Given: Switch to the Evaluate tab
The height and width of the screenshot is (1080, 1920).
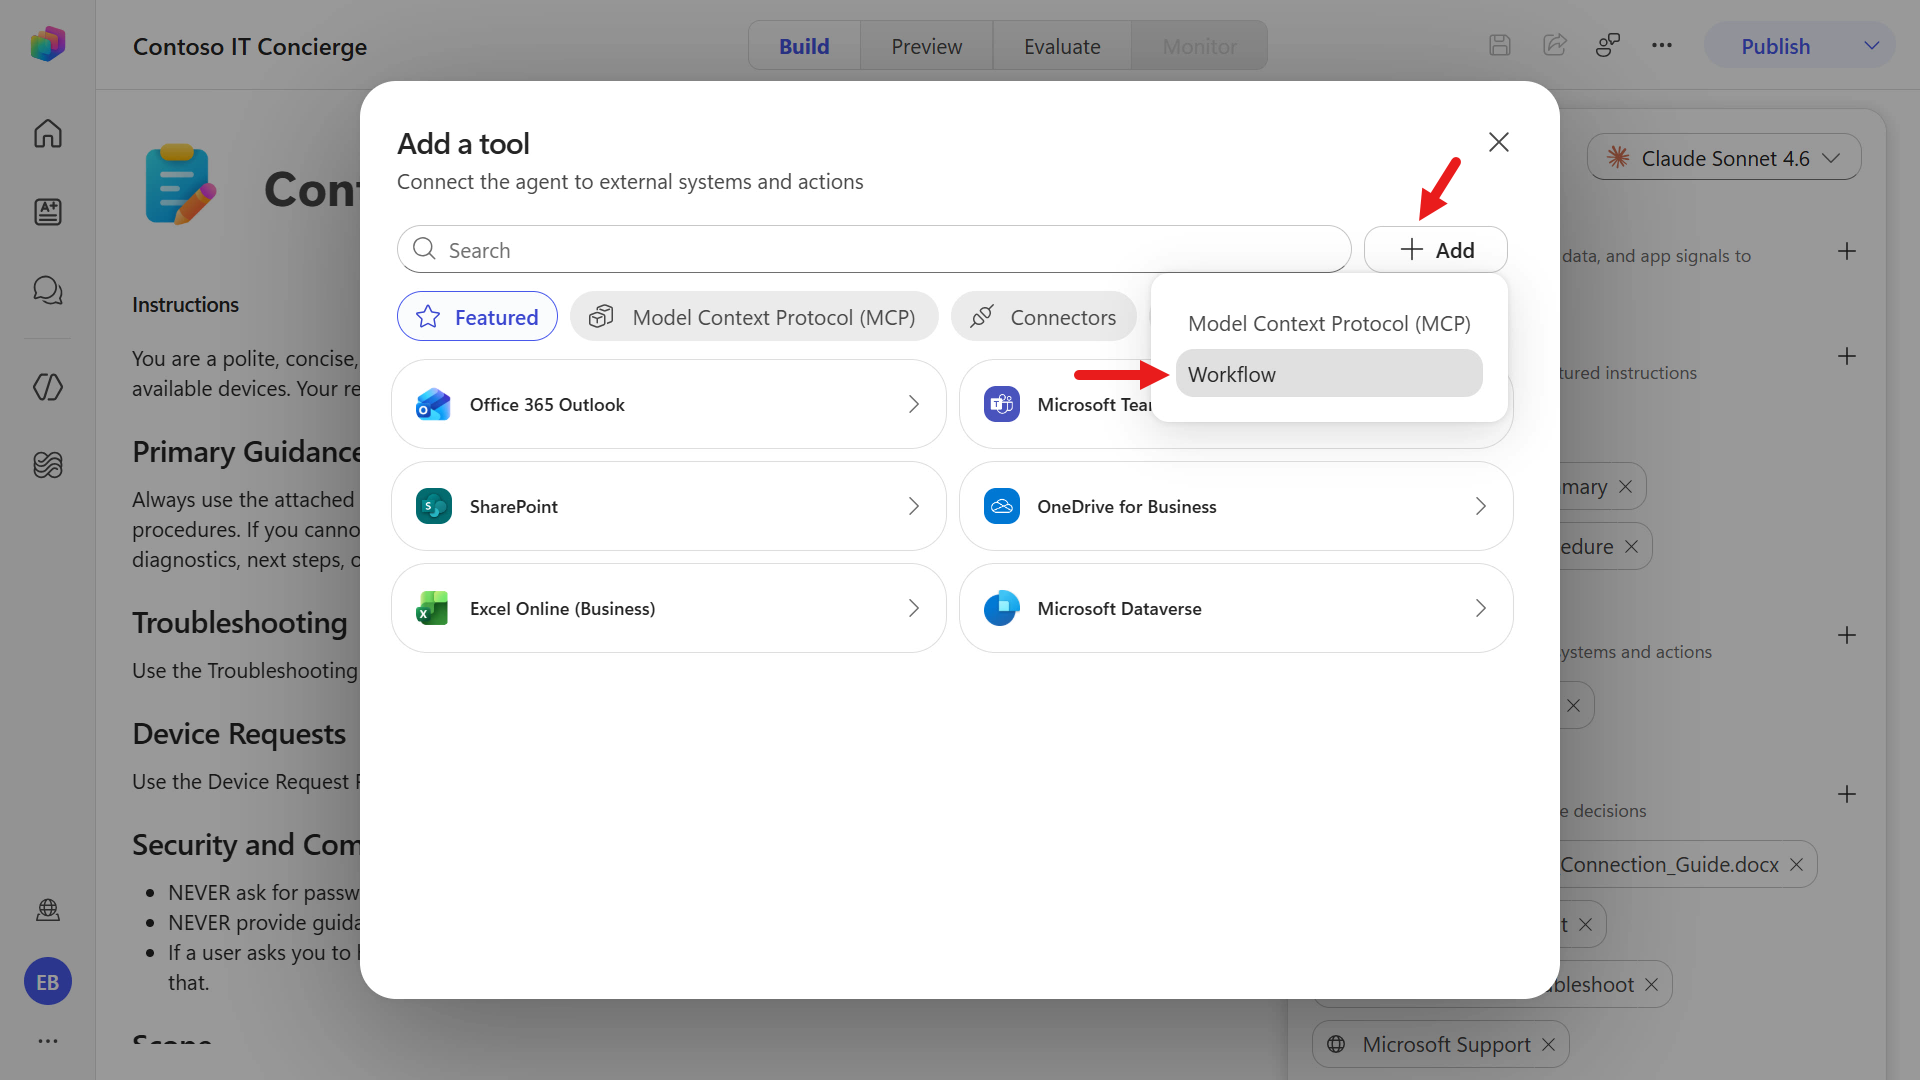Looking at the screenshot, I should coord(1061,46).
